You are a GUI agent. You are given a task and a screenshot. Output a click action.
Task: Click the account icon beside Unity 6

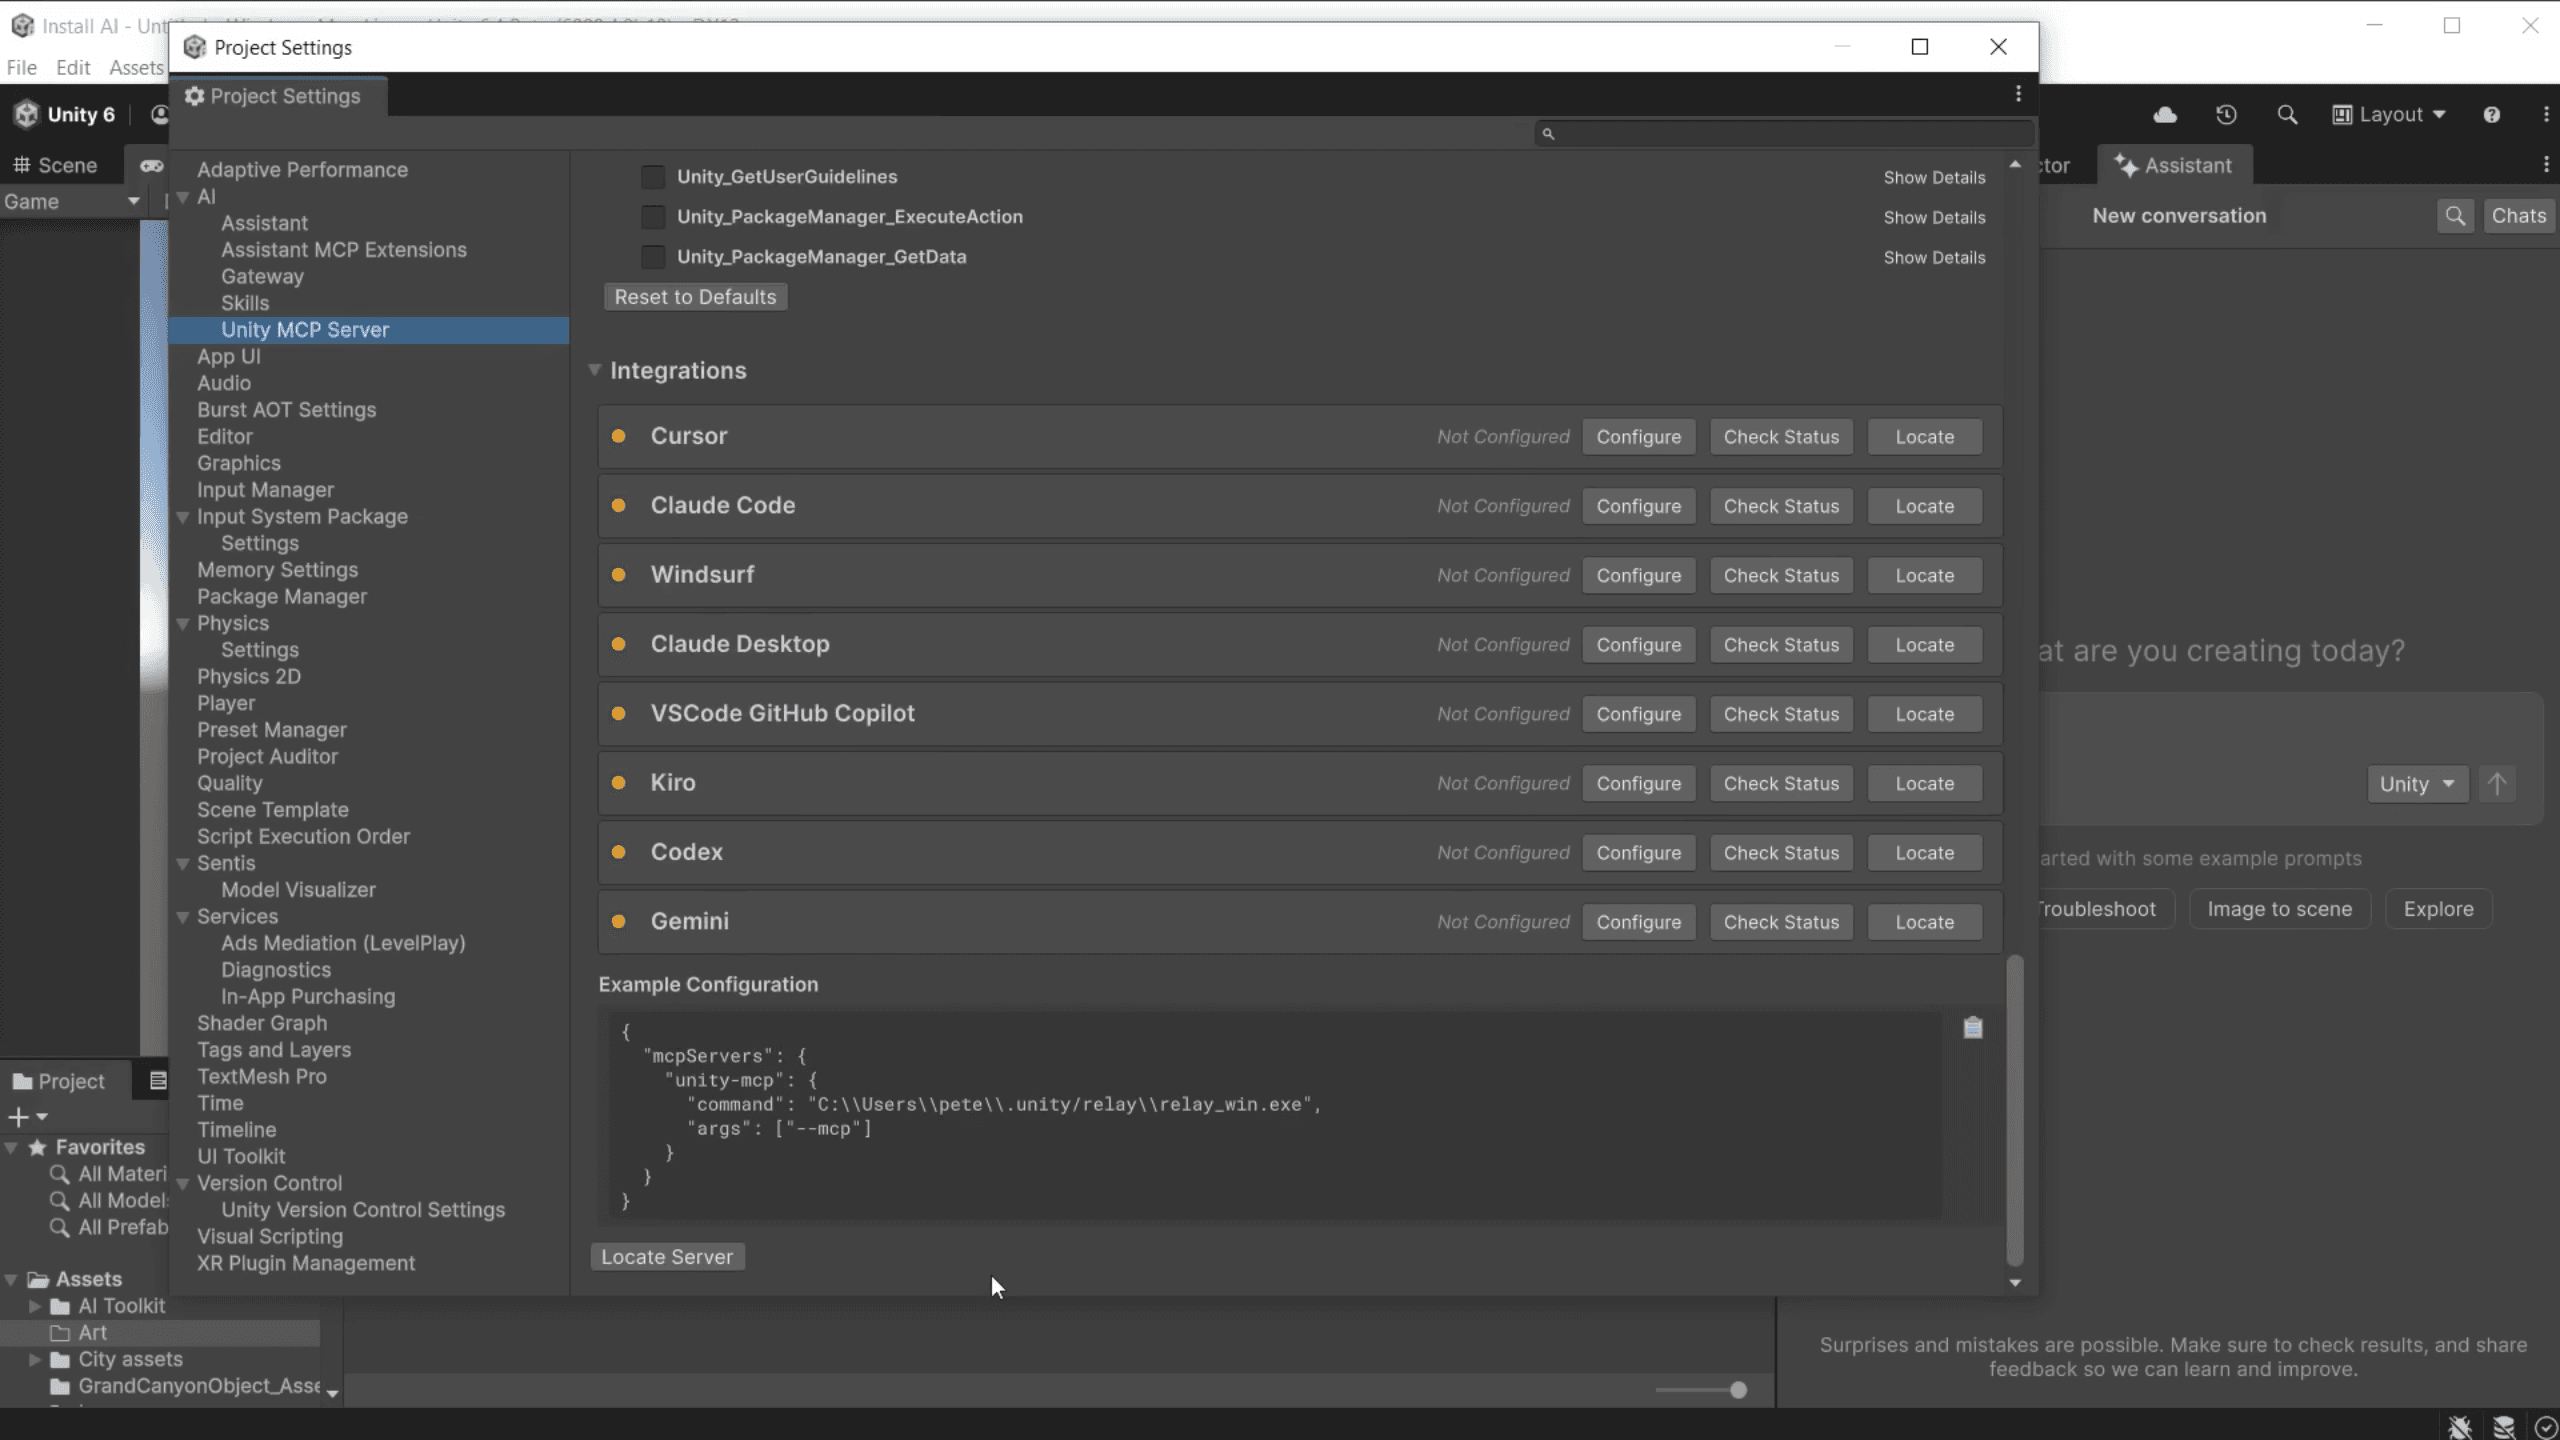click(159, 115)
